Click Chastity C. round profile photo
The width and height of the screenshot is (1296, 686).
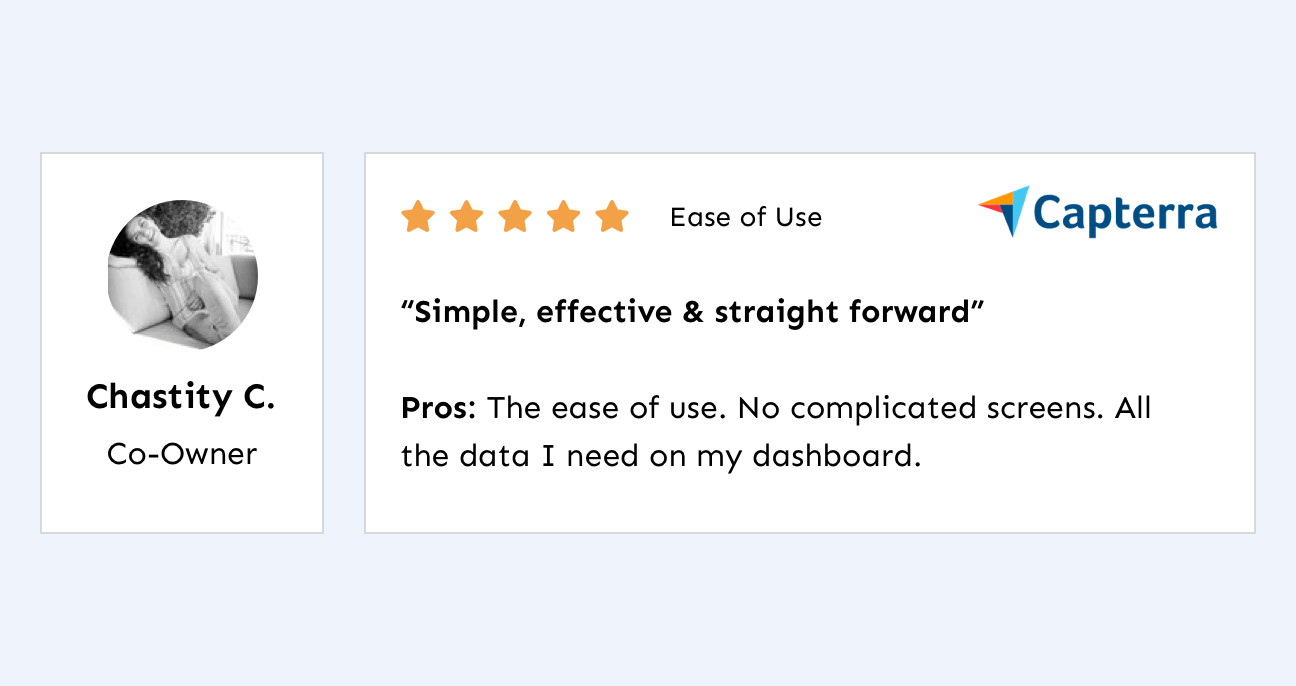183,274
